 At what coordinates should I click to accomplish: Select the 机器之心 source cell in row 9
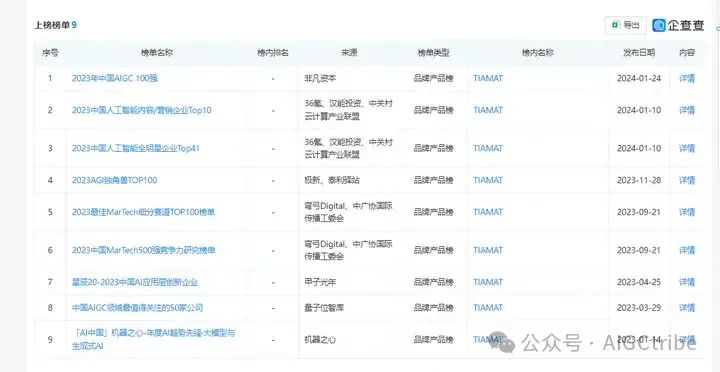tap(320, 340)
